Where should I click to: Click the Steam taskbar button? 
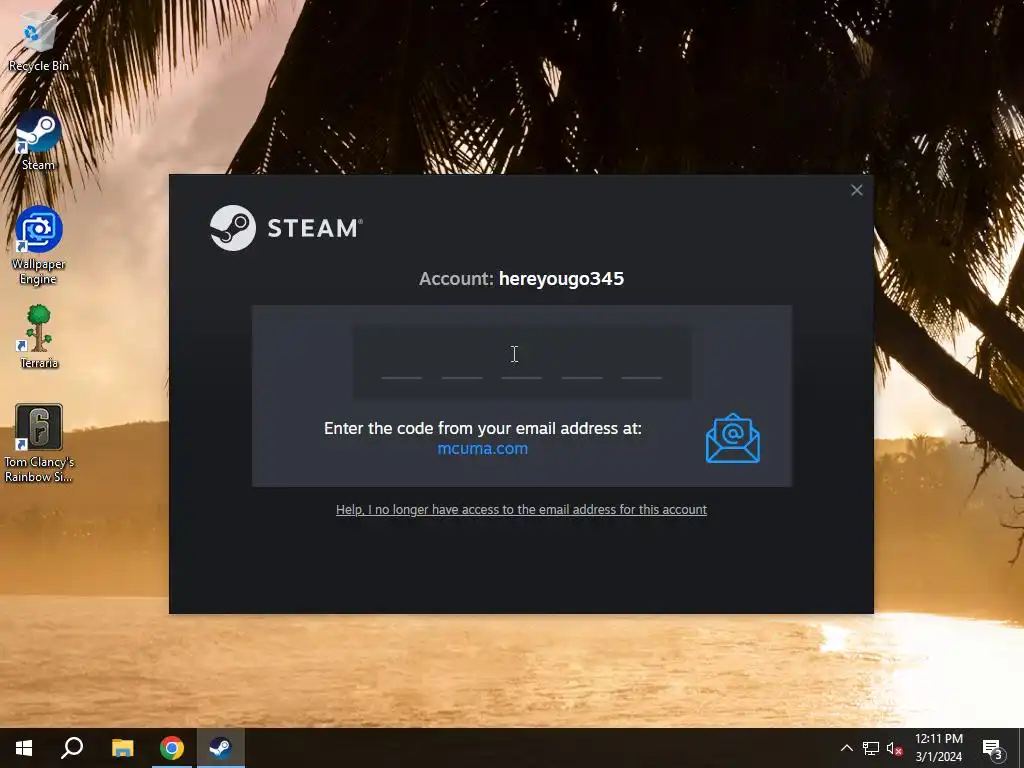(x=221, y=748)
